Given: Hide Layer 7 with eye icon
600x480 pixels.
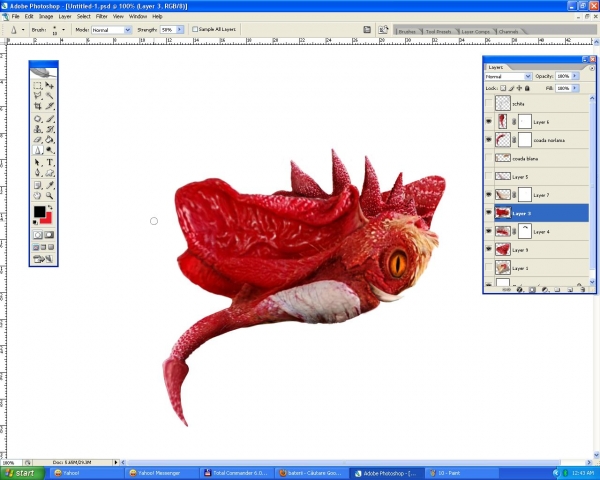Looking at the screenshot, I should 489,194.
